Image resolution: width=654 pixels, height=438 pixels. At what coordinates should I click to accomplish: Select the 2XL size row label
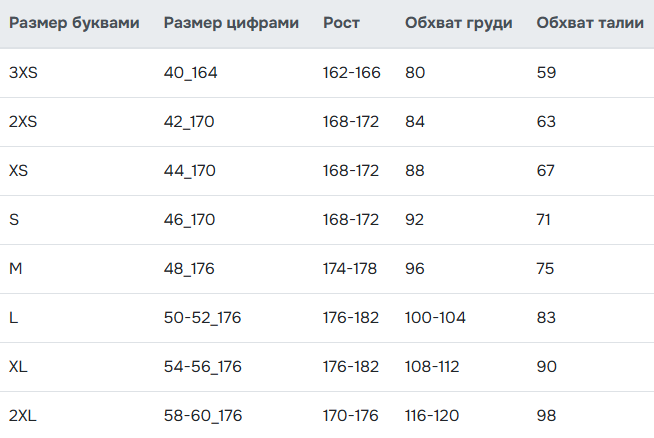[x=23, y=416]
